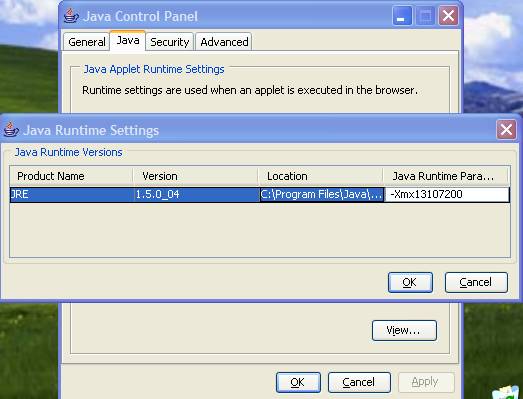Click the disabled maximize button of Control Panel
523x399 pixels.
tap(425, 16)
